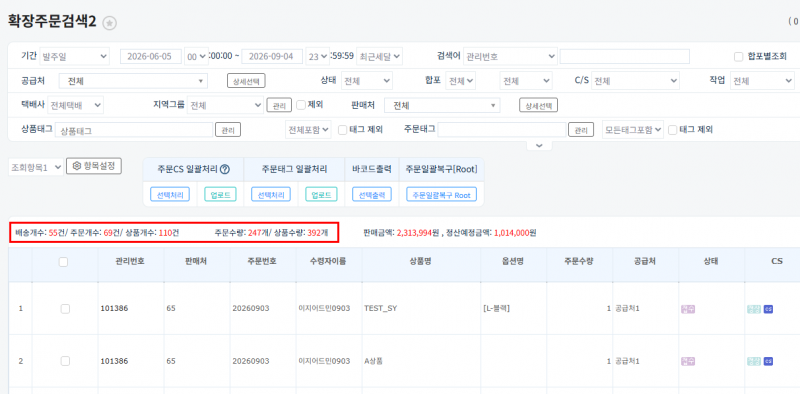Image resolution: width=800 pixels, height=394 pixels.
Task: Focus the 주문태그 input field
Action: click(x=502, y=130)
